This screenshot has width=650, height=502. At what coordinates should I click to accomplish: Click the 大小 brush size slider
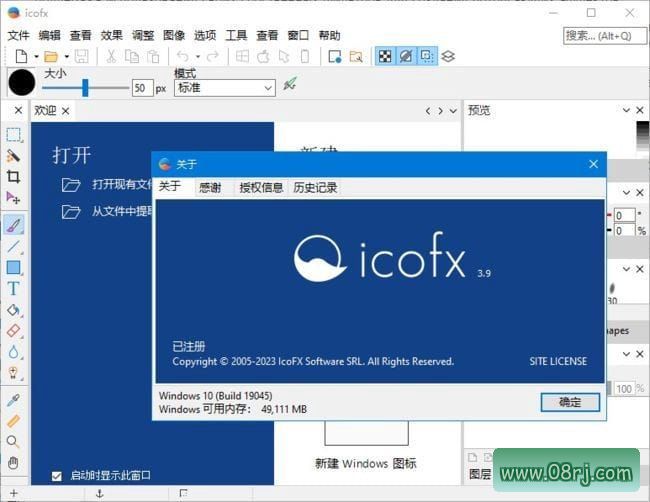point(85,88)
